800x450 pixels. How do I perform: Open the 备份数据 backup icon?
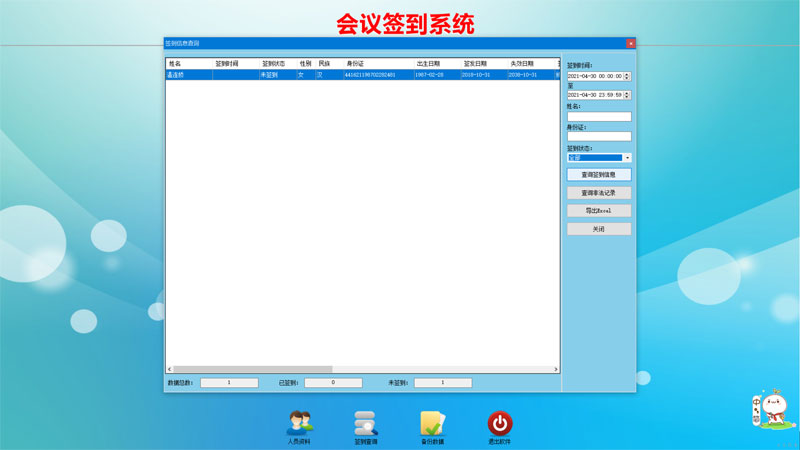[432, 424]
